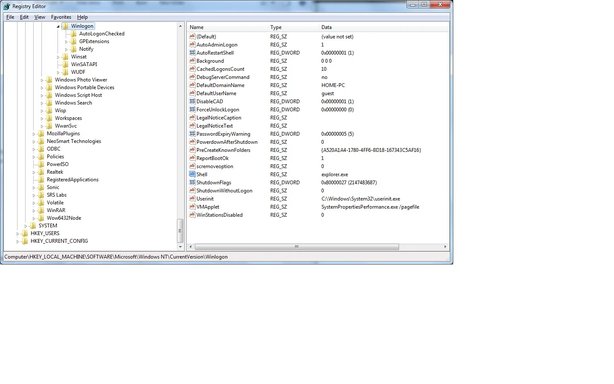This screenshot has height=384, width=614.
Task: Click the tree pane scroll down arrow
Action: pyautogui.click(x=181, y=247)
